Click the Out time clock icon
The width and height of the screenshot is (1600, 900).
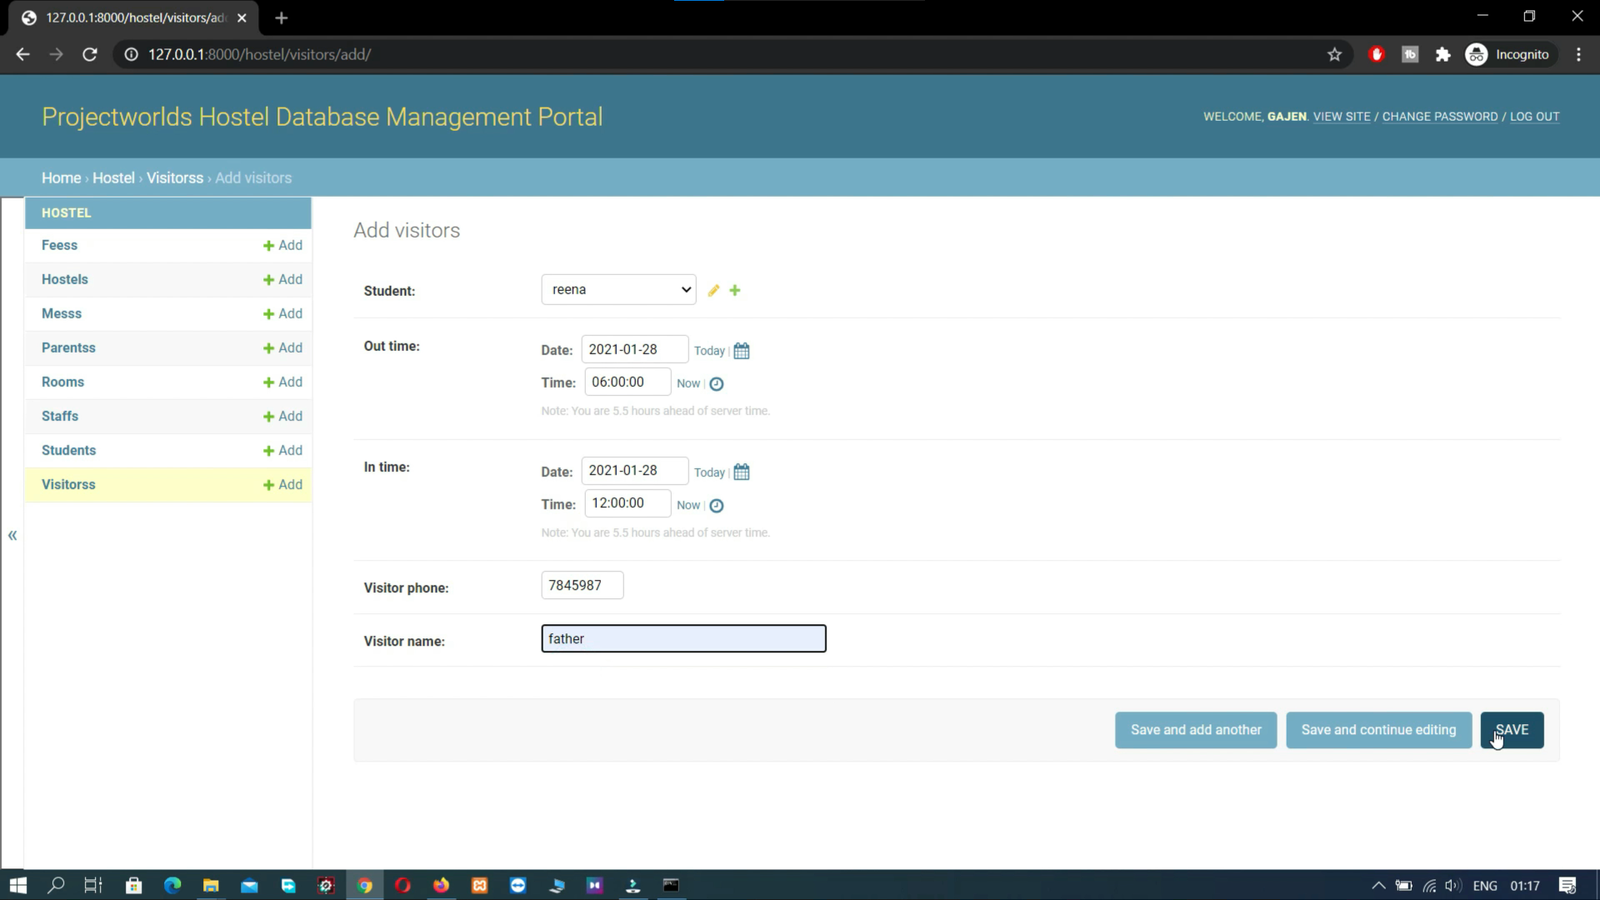(716, 384)
